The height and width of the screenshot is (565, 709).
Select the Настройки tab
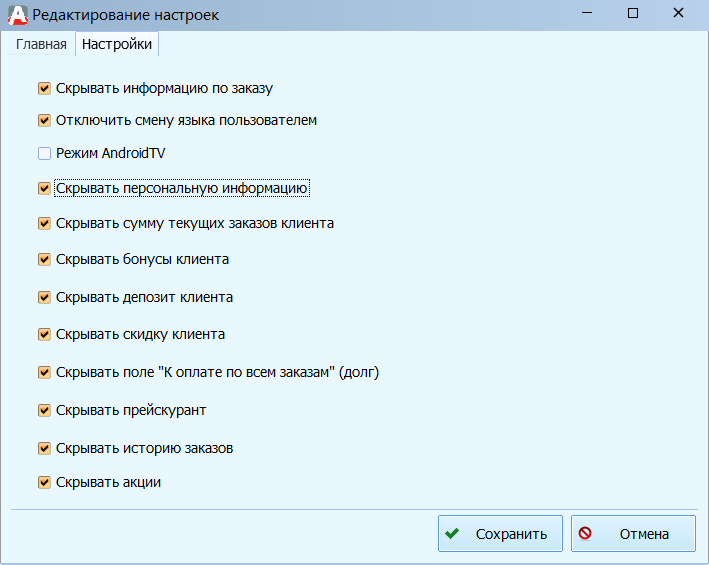click(x=117, y=44)
